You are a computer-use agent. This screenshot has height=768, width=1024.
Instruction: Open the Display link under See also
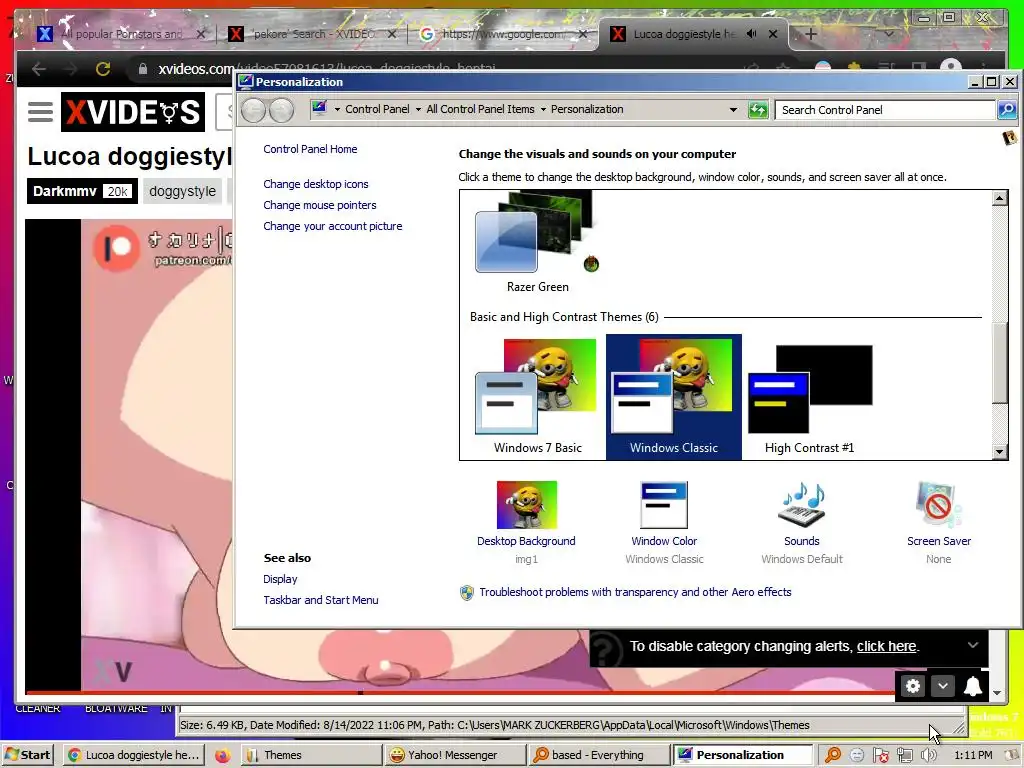(280, 579)
